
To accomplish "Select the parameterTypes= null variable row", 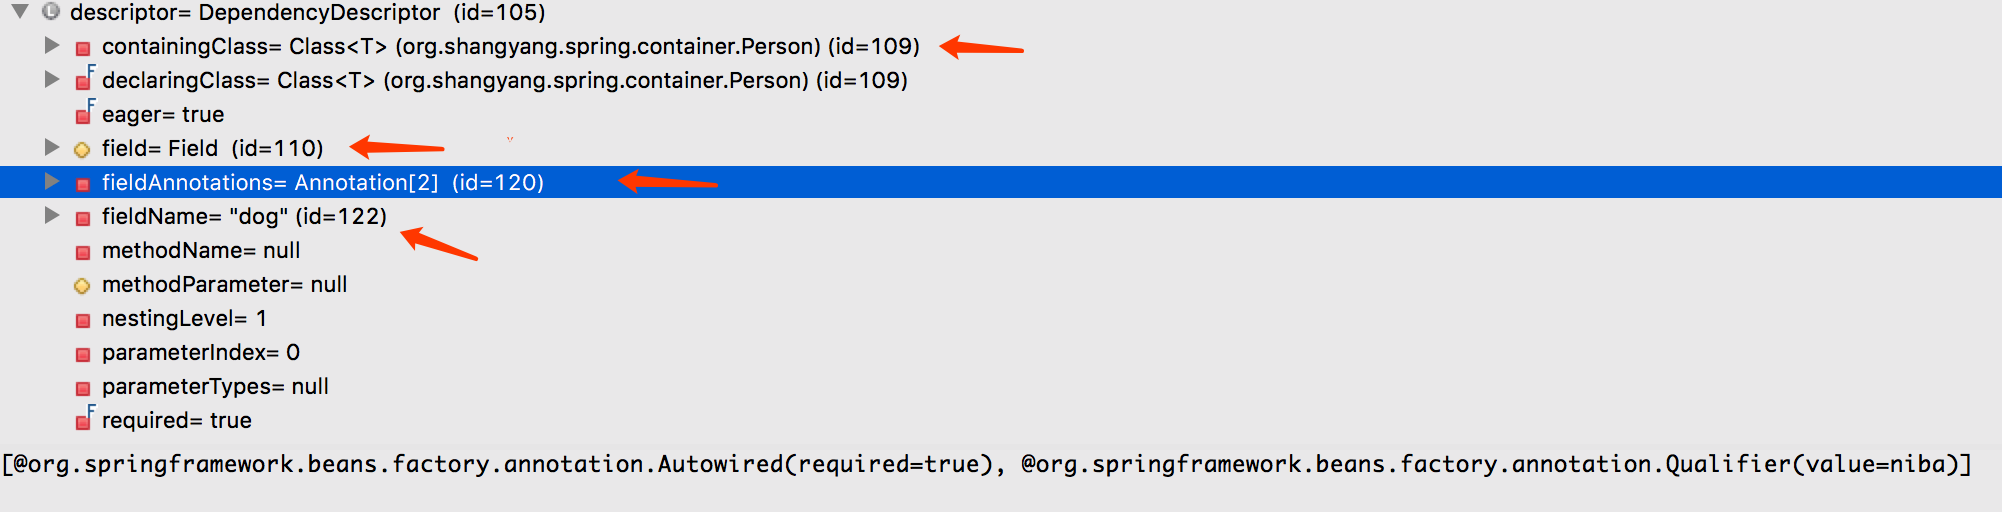I will (215, 386).
